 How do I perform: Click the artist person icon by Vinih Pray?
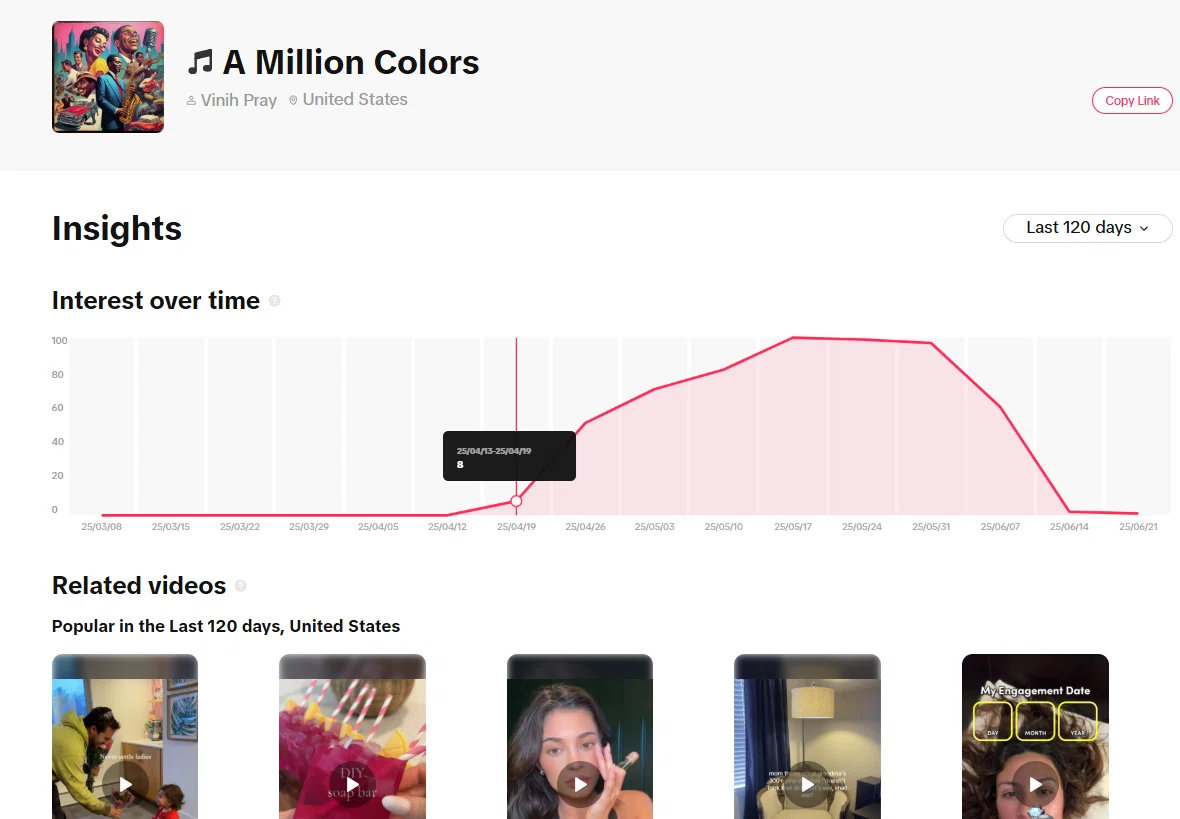click(191, 100)
